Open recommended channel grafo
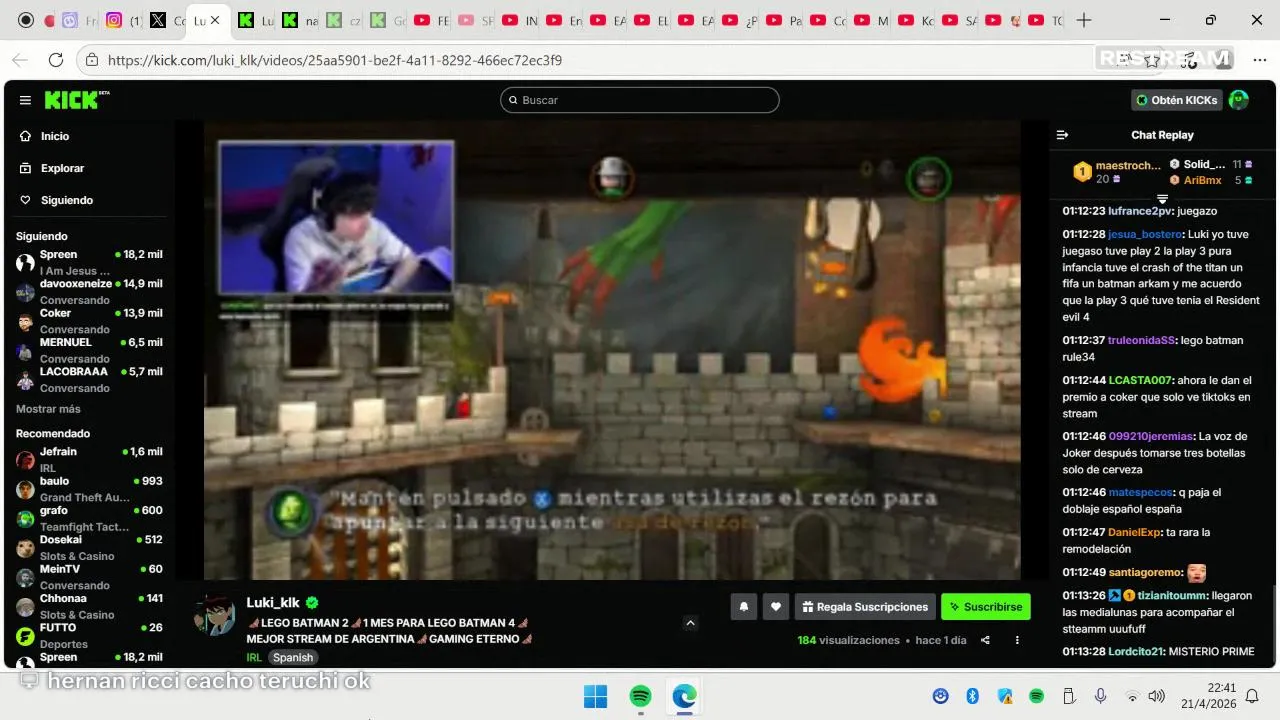This screenshot has width=1280, height=720. pyautogui.click(x=88, y=518)
